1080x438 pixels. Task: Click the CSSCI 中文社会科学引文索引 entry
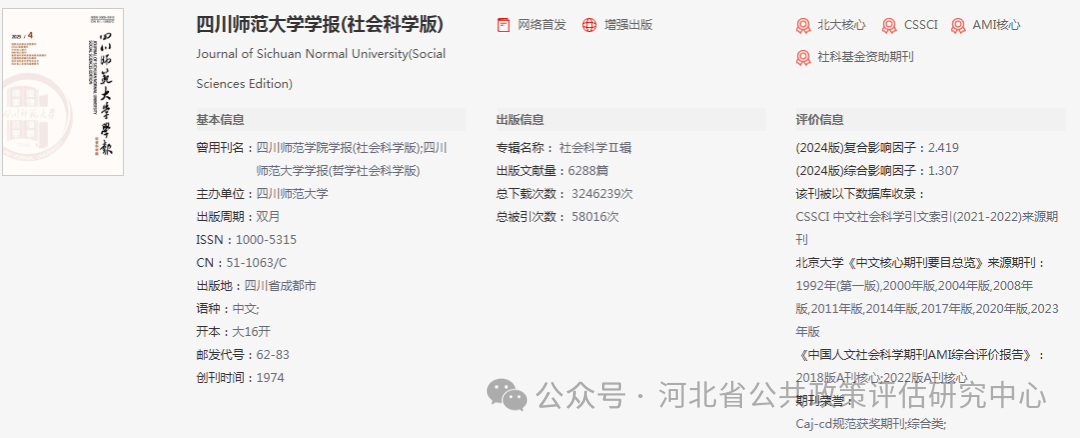pos(926,228)
